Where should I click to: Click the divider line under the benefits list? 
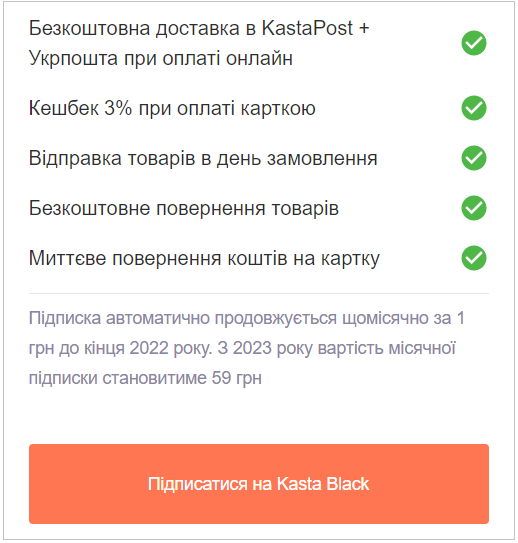(259, 293)
